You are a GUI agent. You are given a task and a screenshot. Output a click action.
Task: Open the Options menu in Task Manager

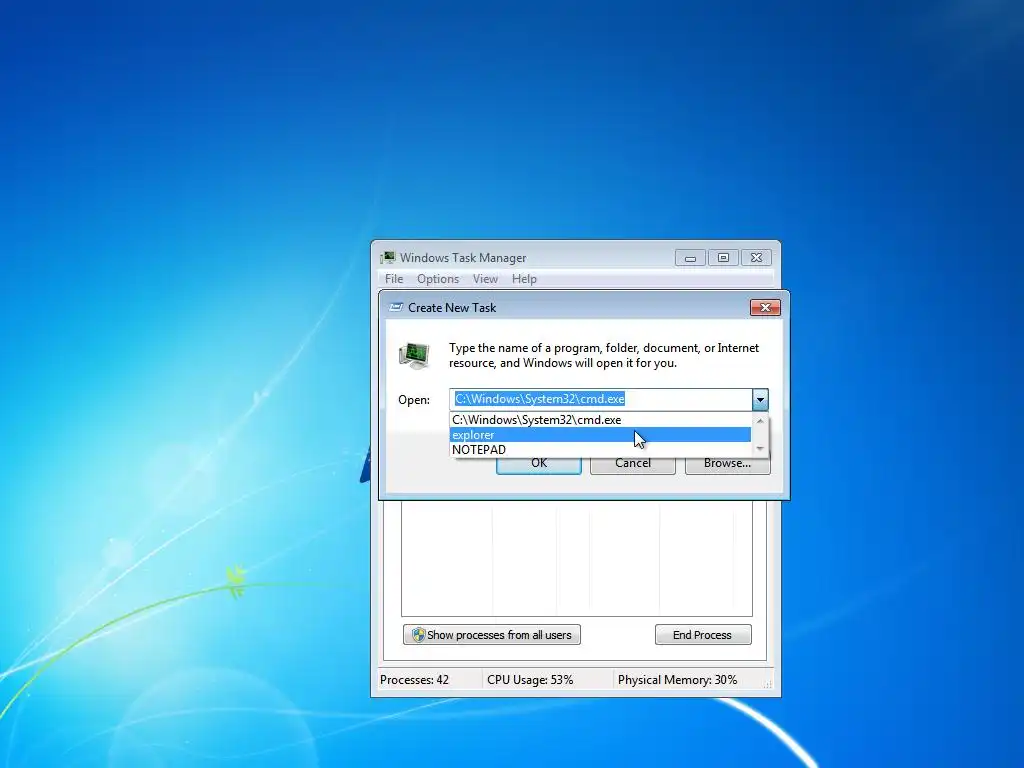tap(438, 279)
